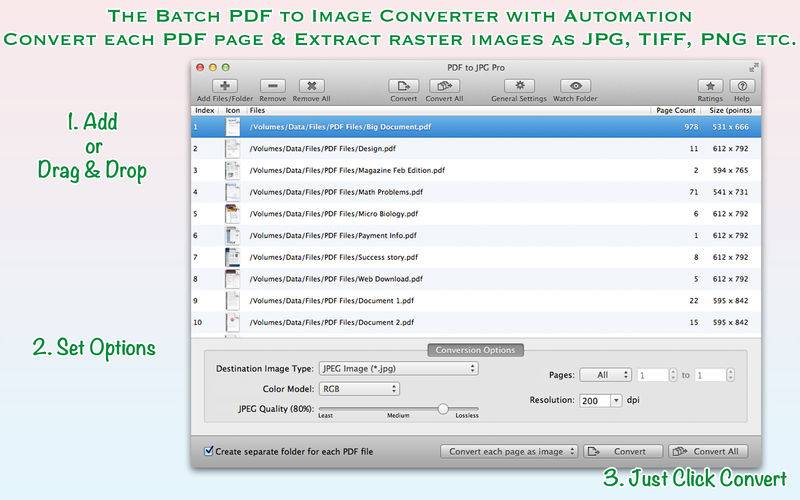Click the Remove minus icon
This screenshot has width=800, height=500.
(x=272, y=86)
